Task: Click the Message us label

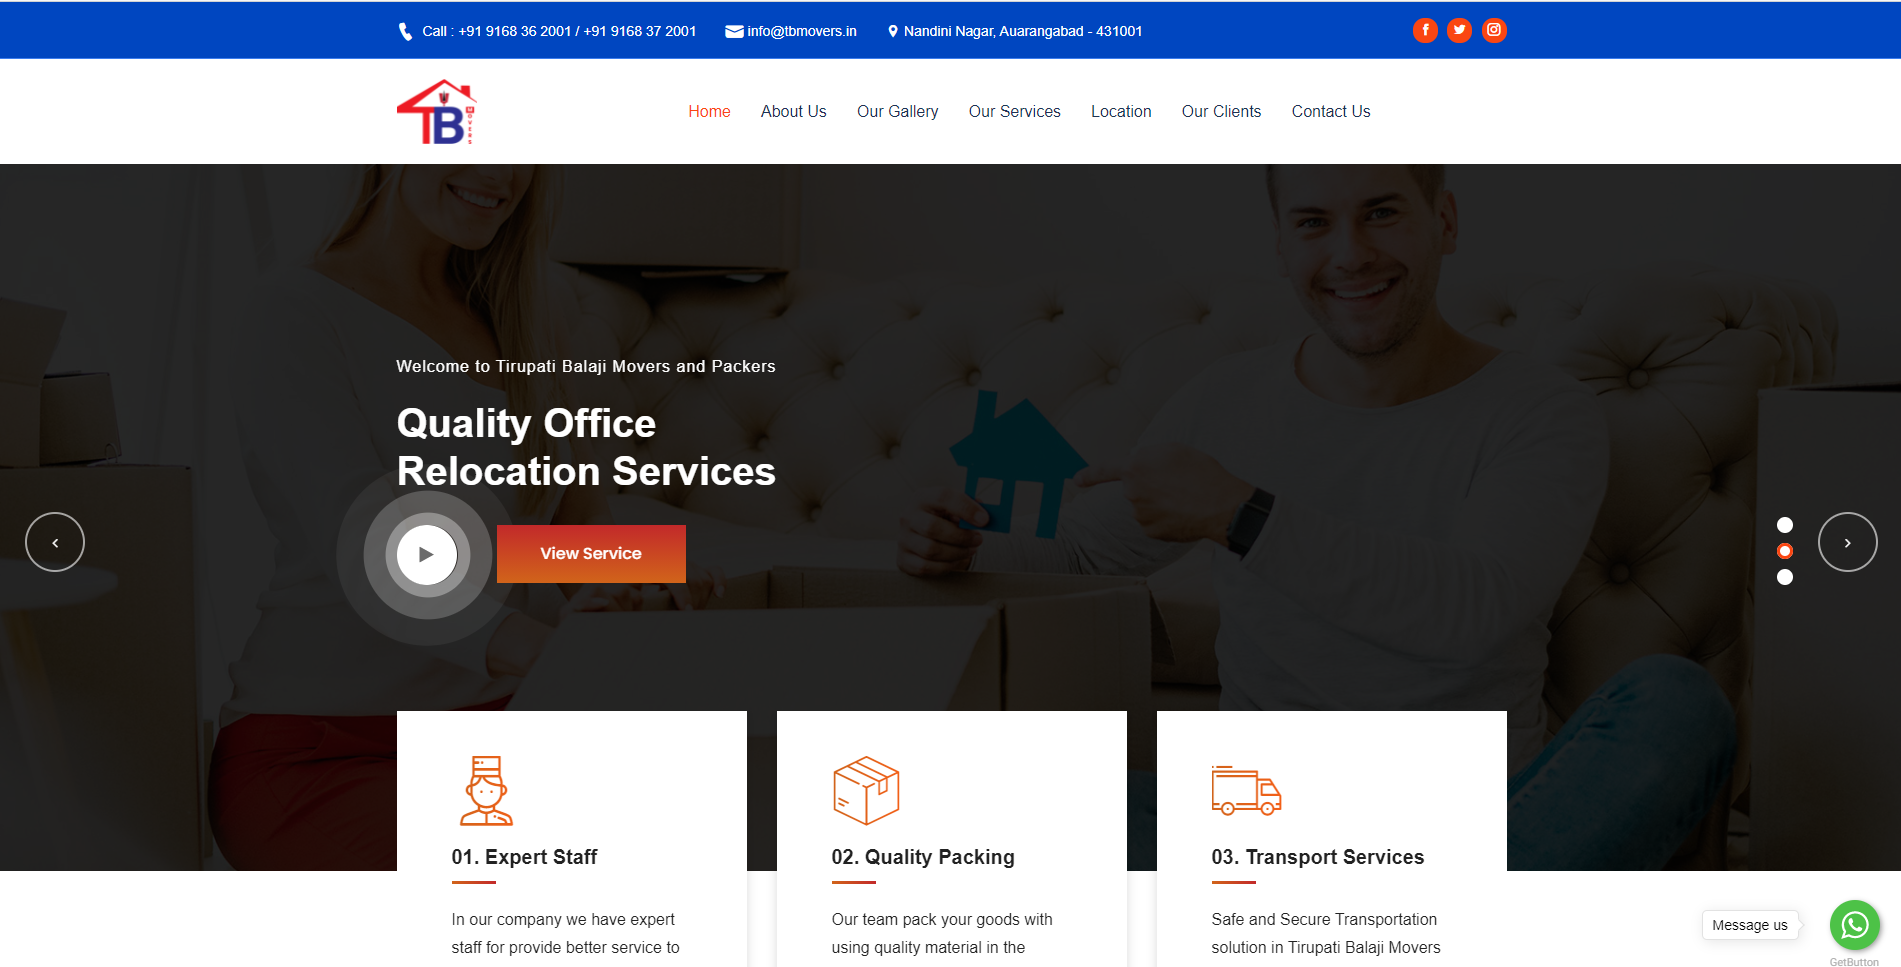Action: [1750, 925]
